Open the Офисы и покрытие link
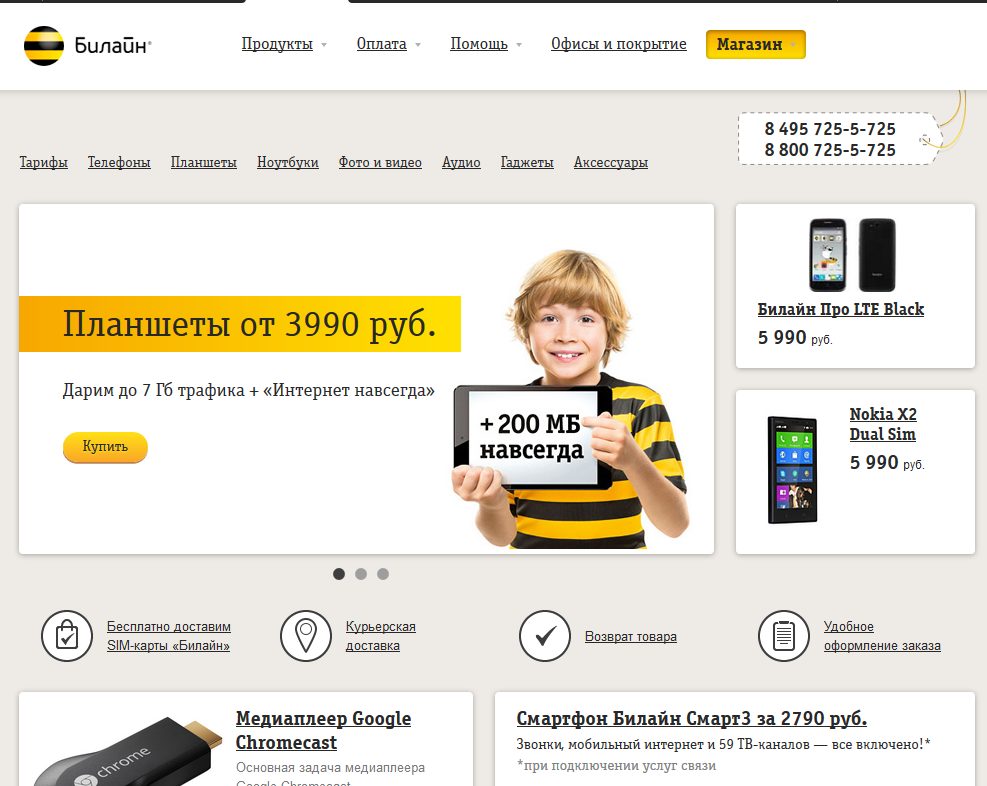987x786 pixels. click(619, 44)
